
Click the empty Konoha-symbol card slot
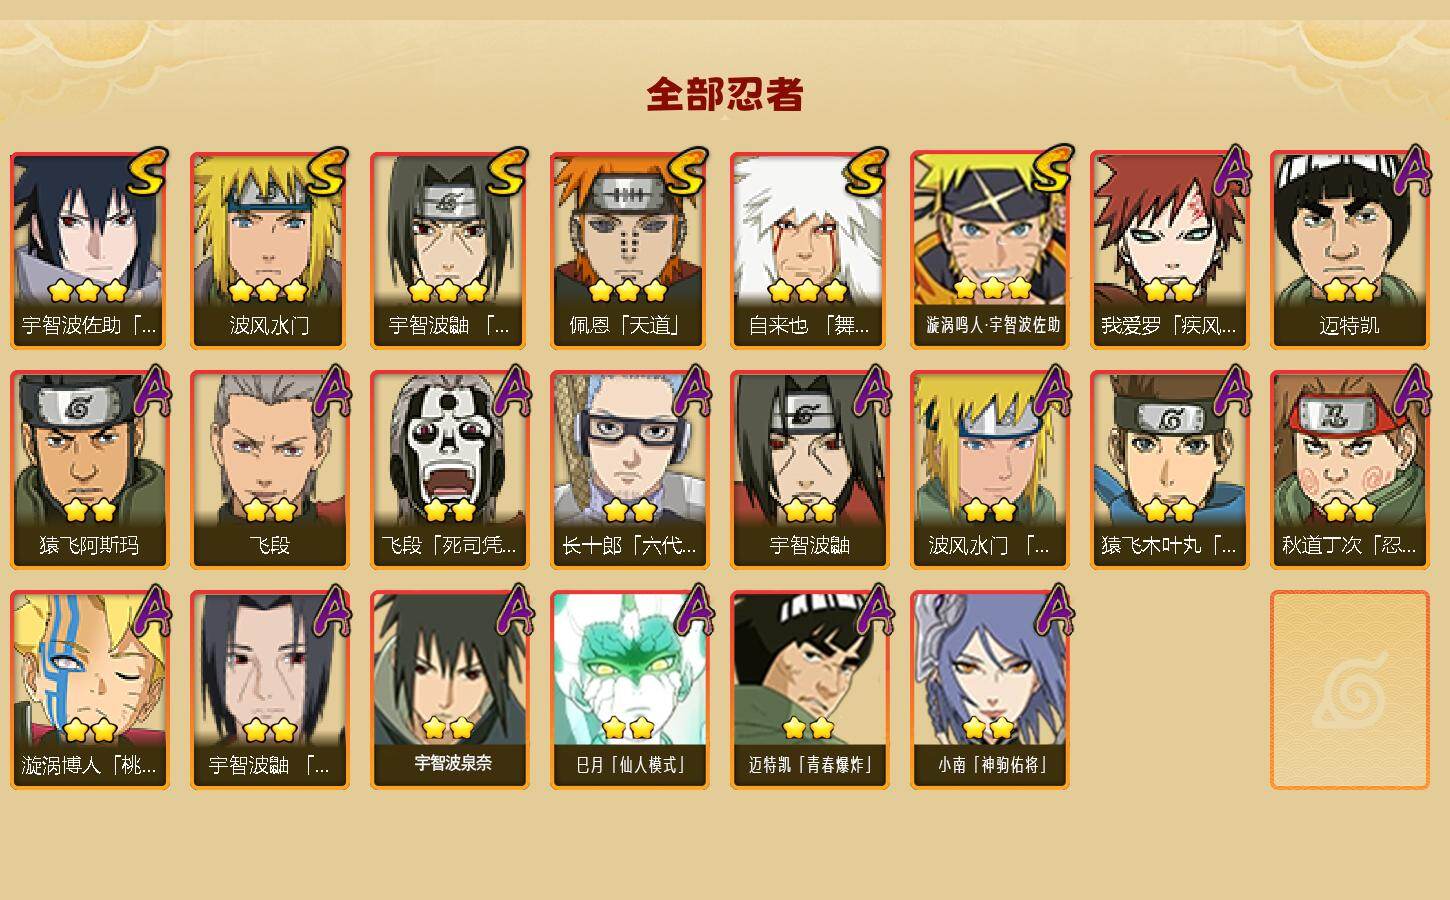click(x=1349, y=690)
